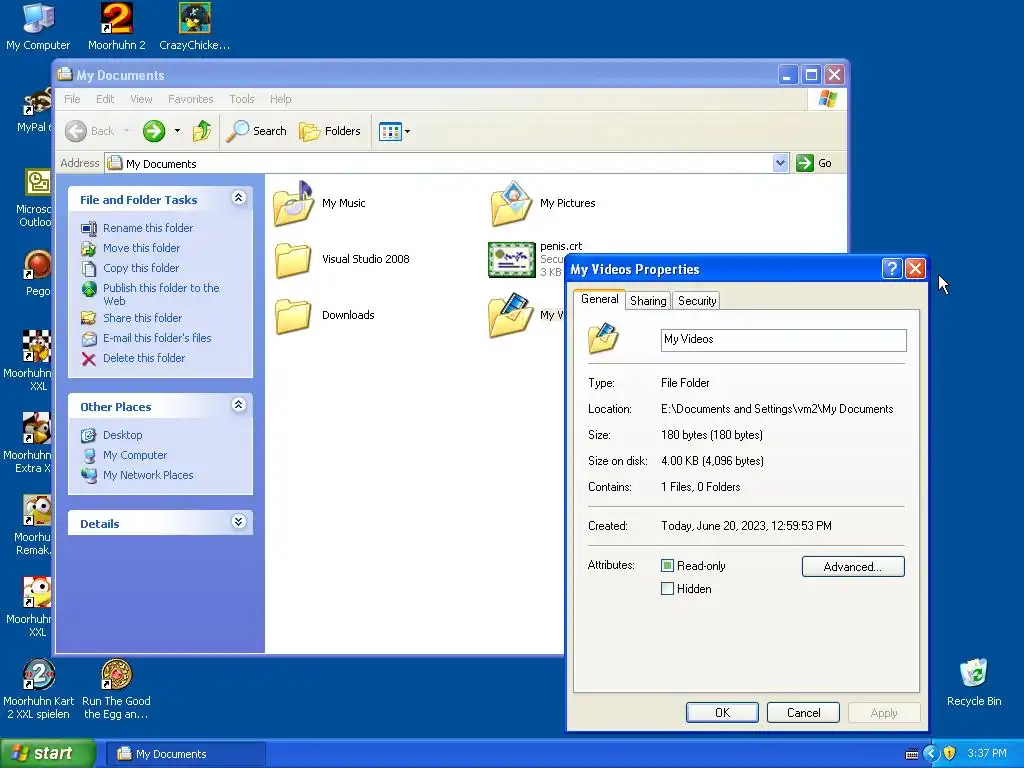This screenshot has height=768, width=1024.
Task: Collapse the File and Folder Tasks panel
Action: [x=238, y=197]
